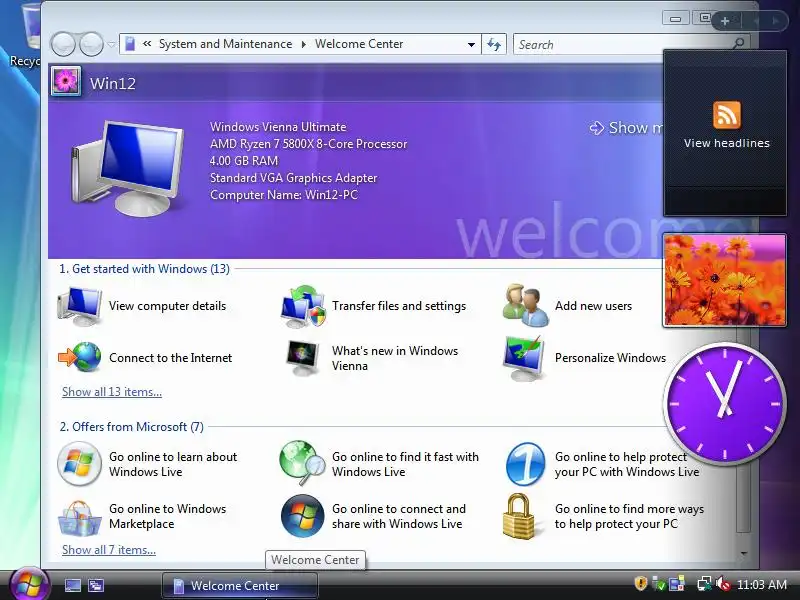Open the security shield tray icon
The height and width of the screenshot is (600, 800).
point(641,584)
